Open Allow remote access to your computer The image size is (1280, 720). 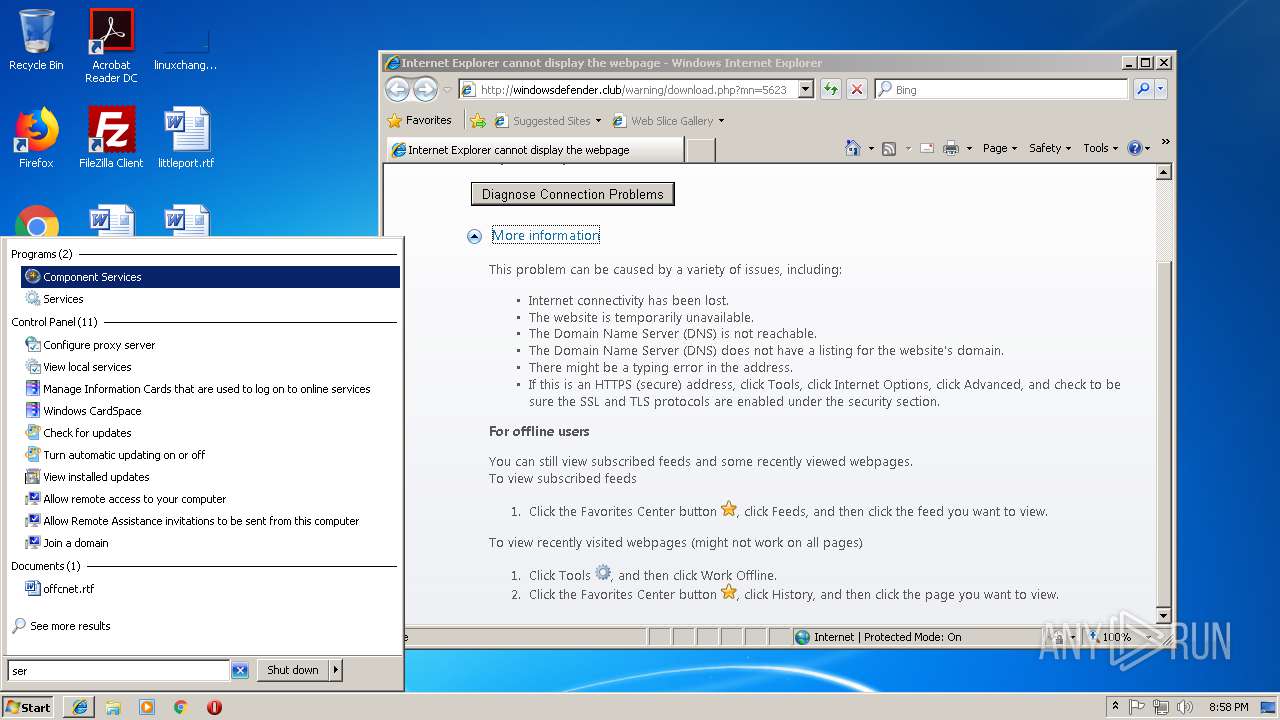click(210, 499)
